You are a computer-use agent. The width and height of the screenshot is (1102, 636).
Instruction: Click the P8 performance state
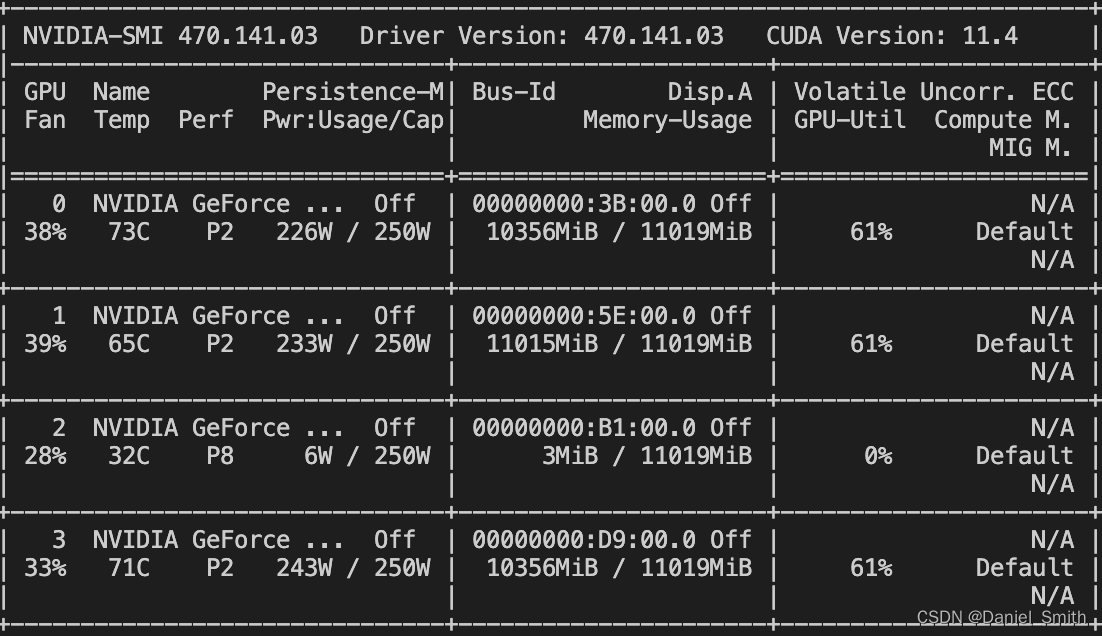(x=220, y=456)
